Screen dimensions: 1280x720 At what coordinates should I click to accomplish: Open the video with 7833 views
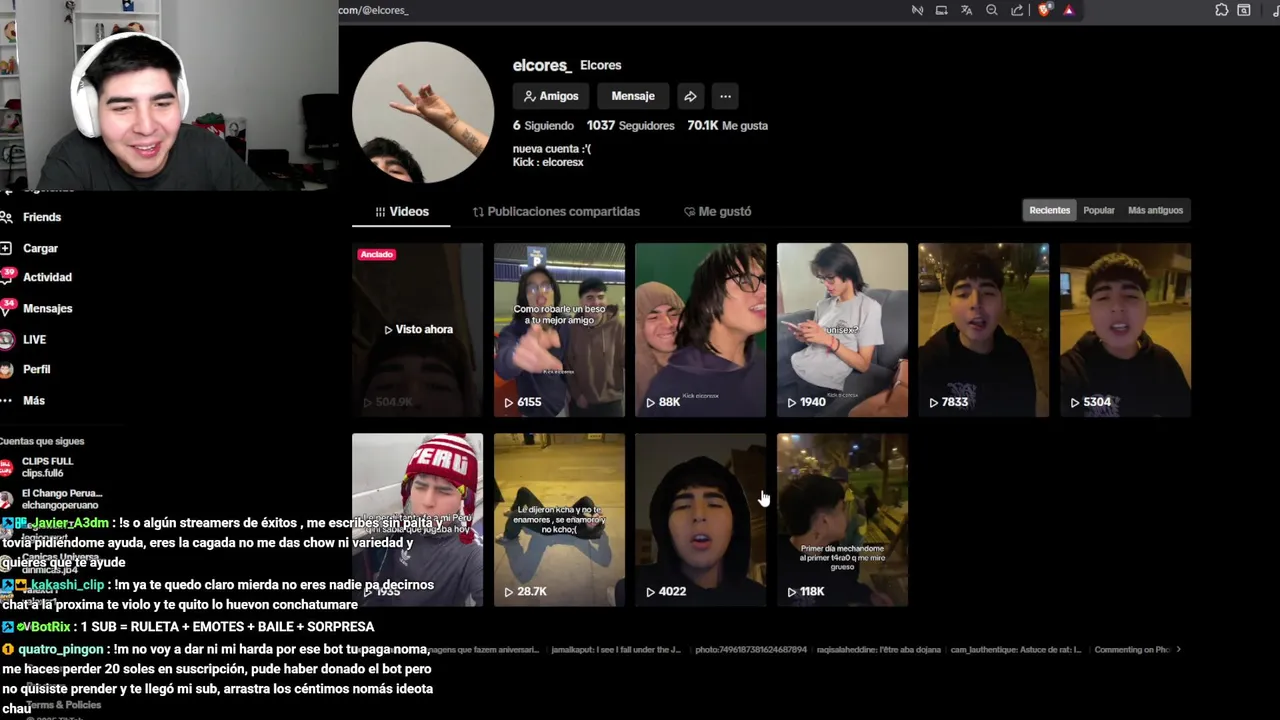(x=984, y=330)
